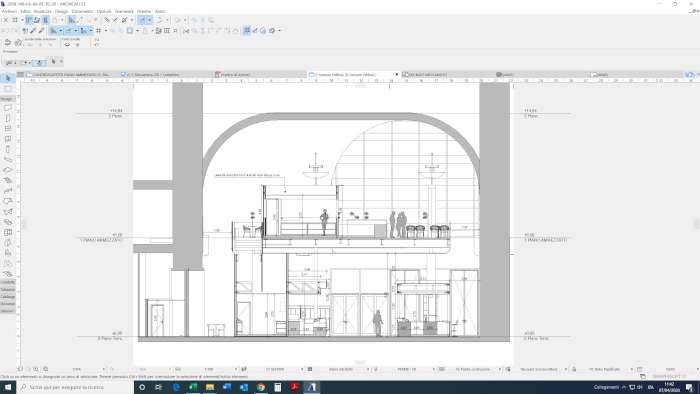Expand the Design group header in toolbox
Image resolution: width=700 pixels, height=394 pixels.
tap(8, 99)
